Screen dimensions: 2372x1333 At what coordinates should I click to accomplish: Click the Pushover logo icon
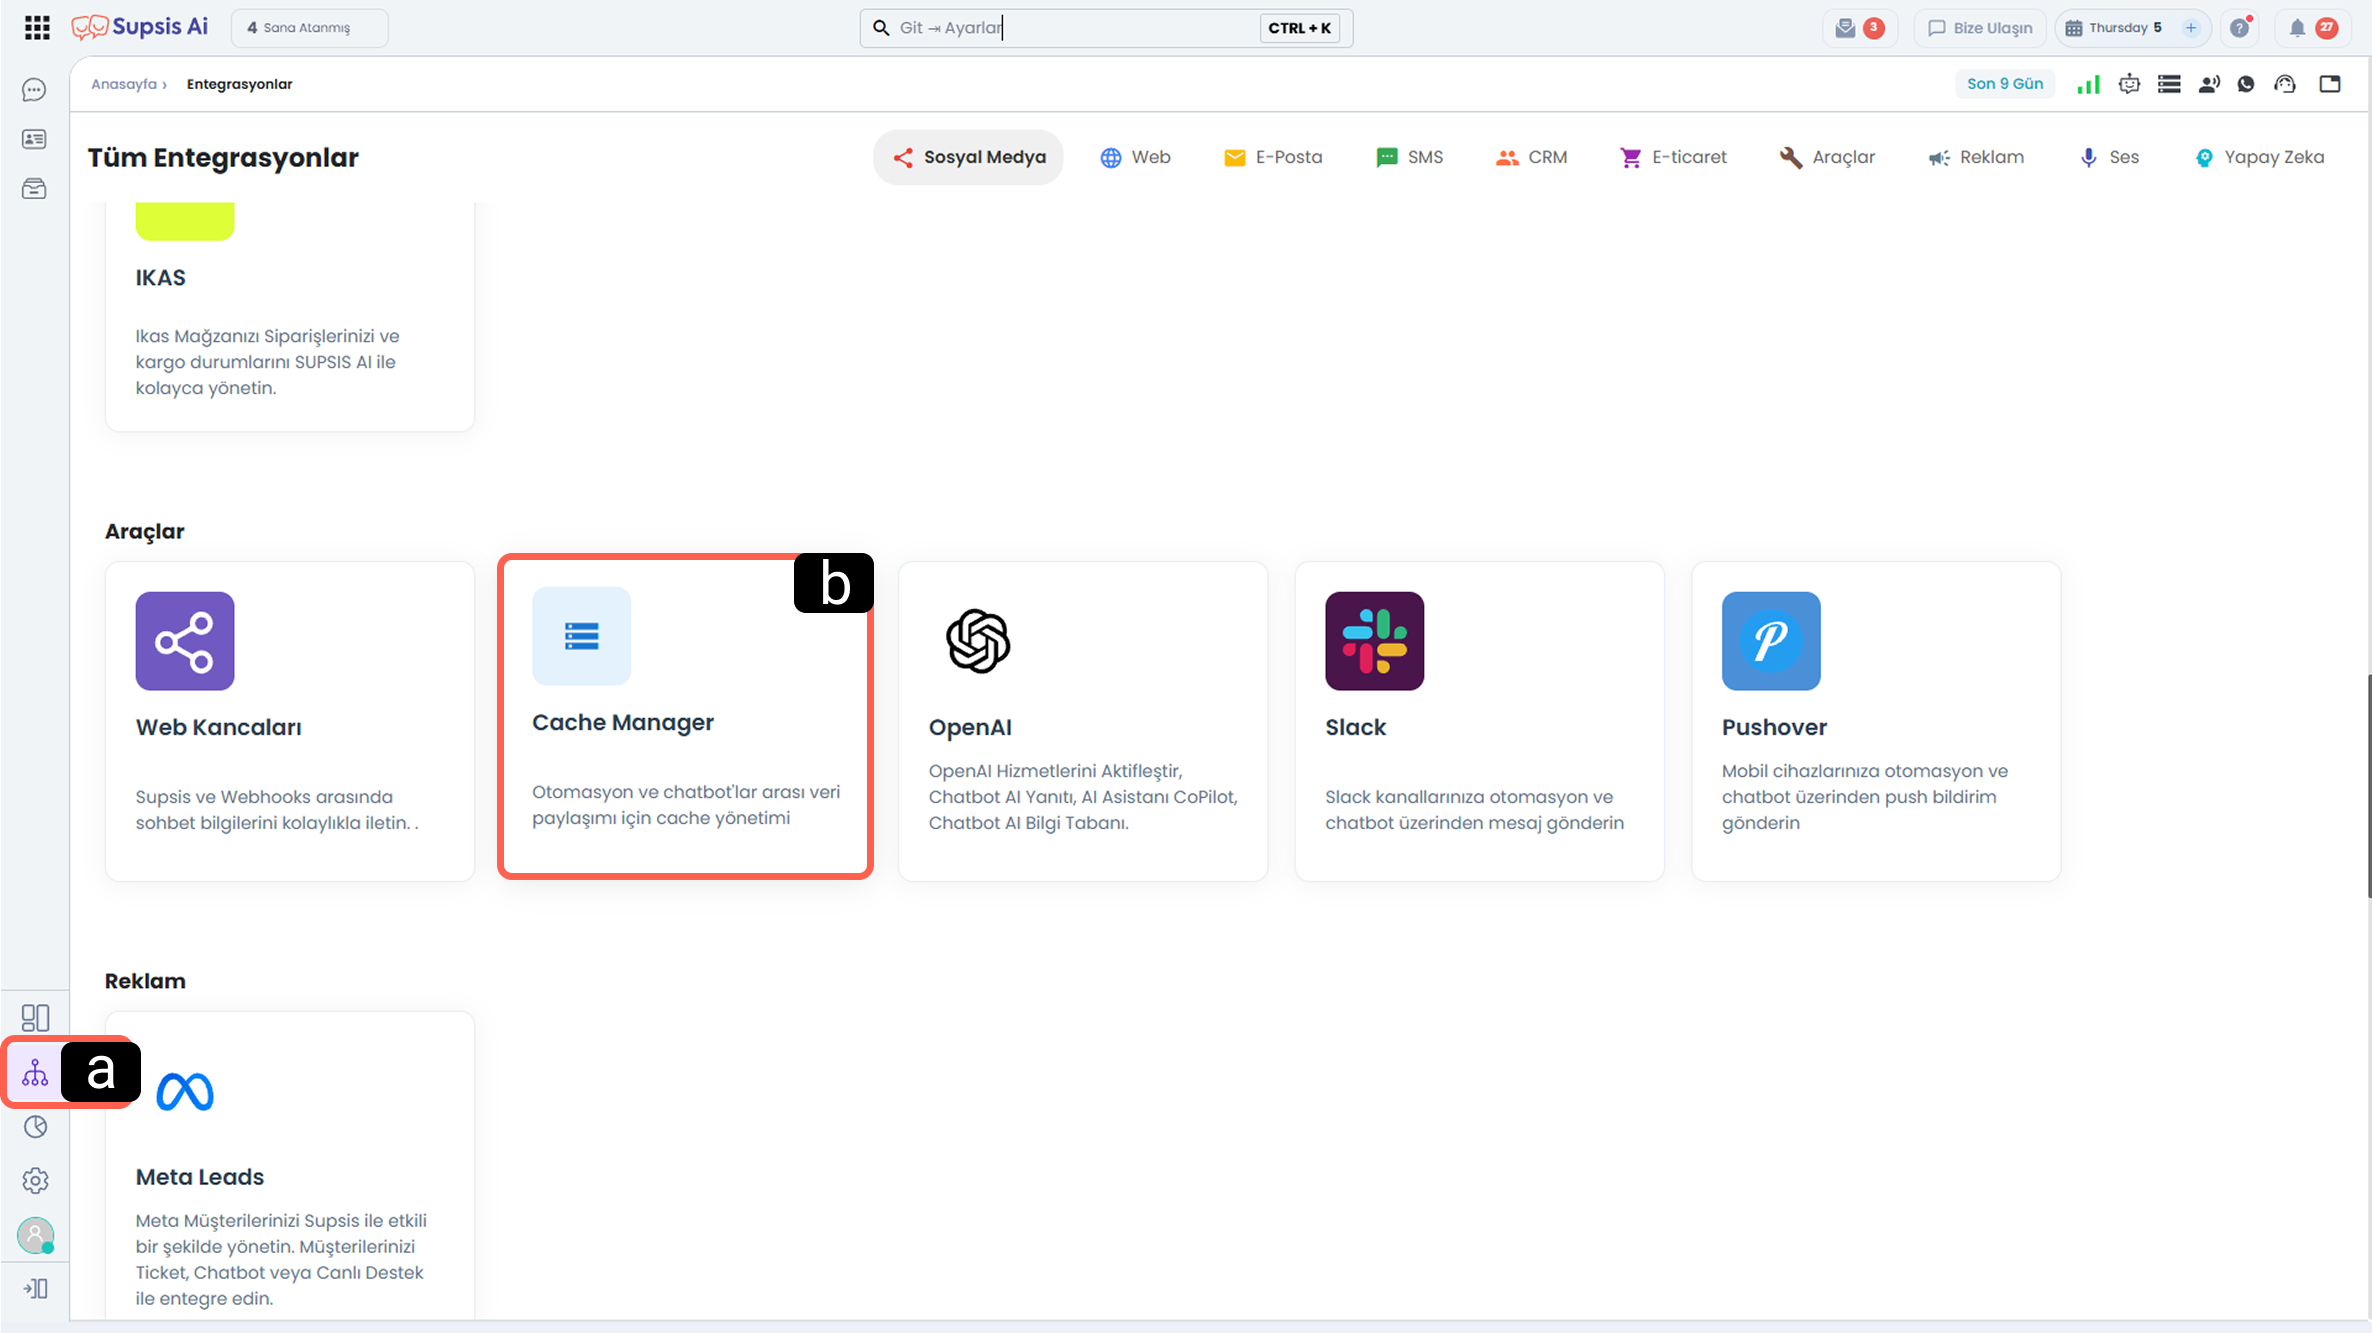tap(1771, 641)
